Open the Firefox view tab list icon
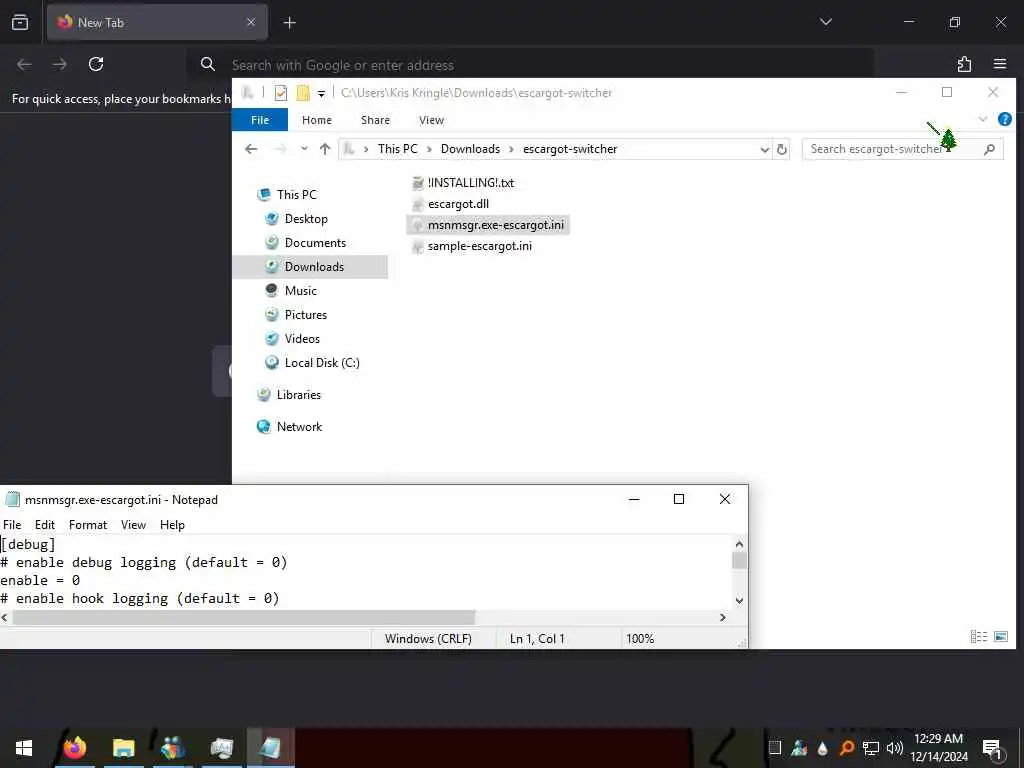Image resolution: width=1024 pixels, height=768 pixels. pyautogui.click(x=20, y=22)
